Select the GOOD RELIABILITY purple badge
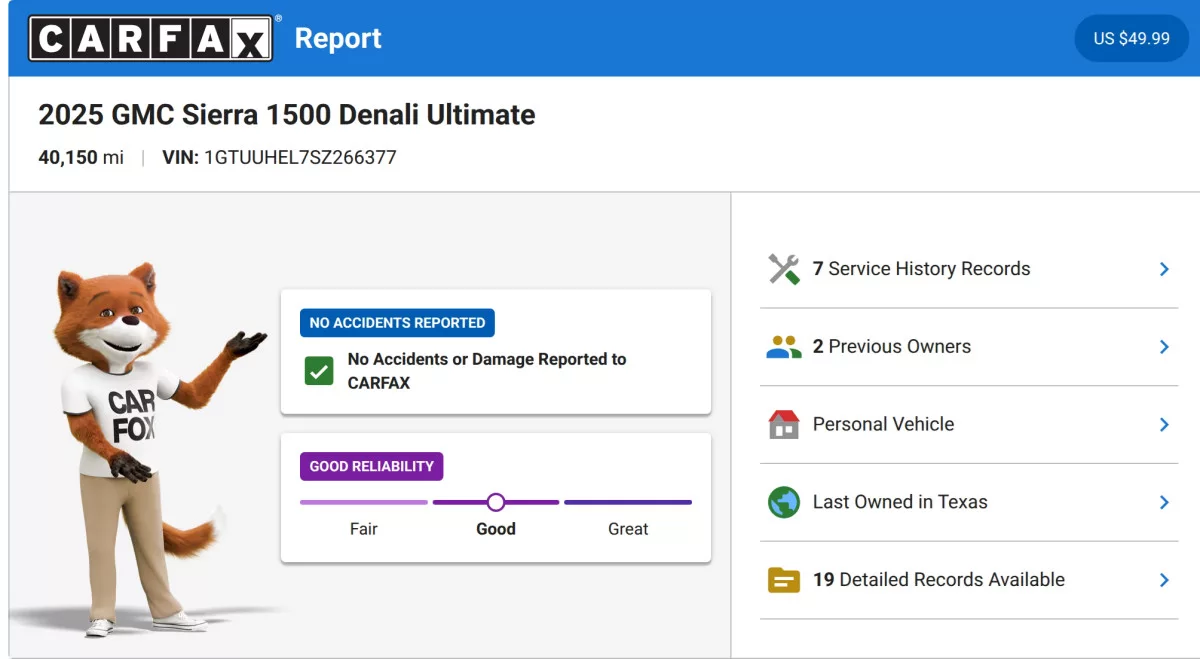Screen dimensions: 1200x659 [x=371, y=466]
